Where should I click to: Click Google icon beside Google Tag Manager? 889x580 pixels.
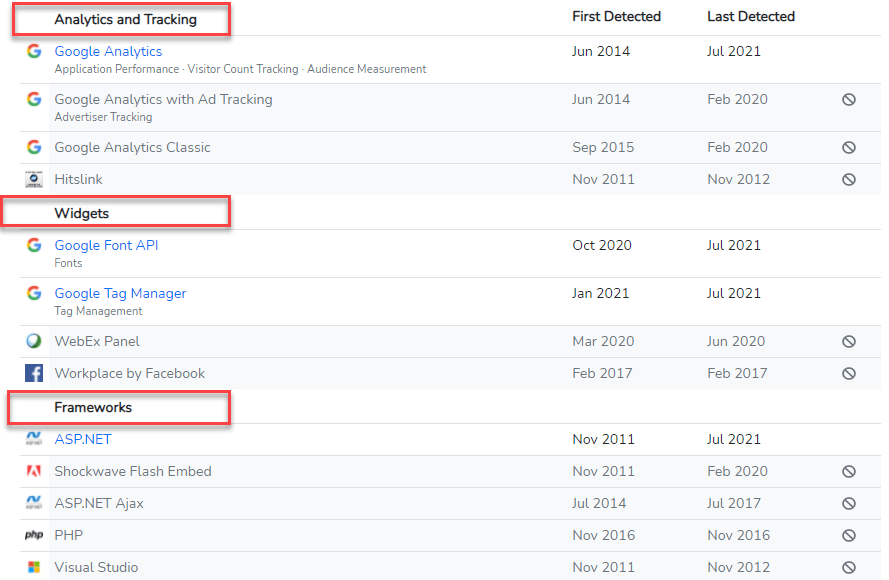click(34, 293)
